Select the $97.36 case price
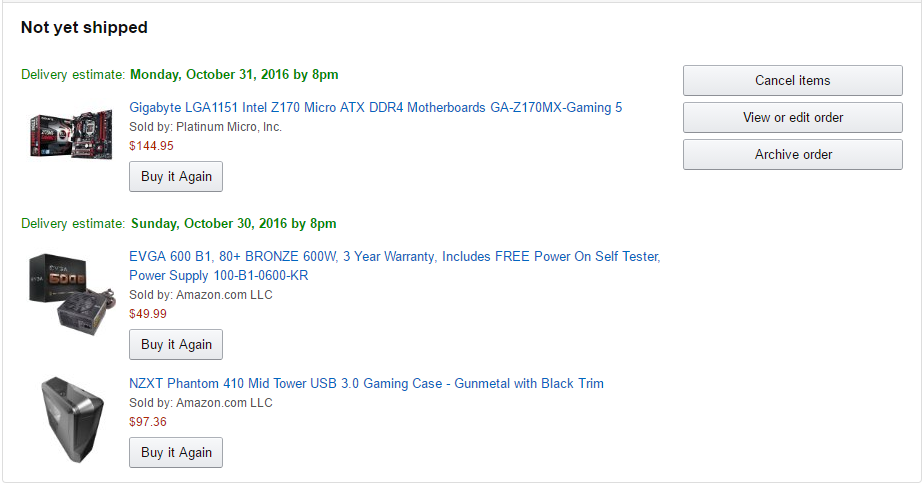This screenshot has width=922, height=484. click(x=148, y=422)
